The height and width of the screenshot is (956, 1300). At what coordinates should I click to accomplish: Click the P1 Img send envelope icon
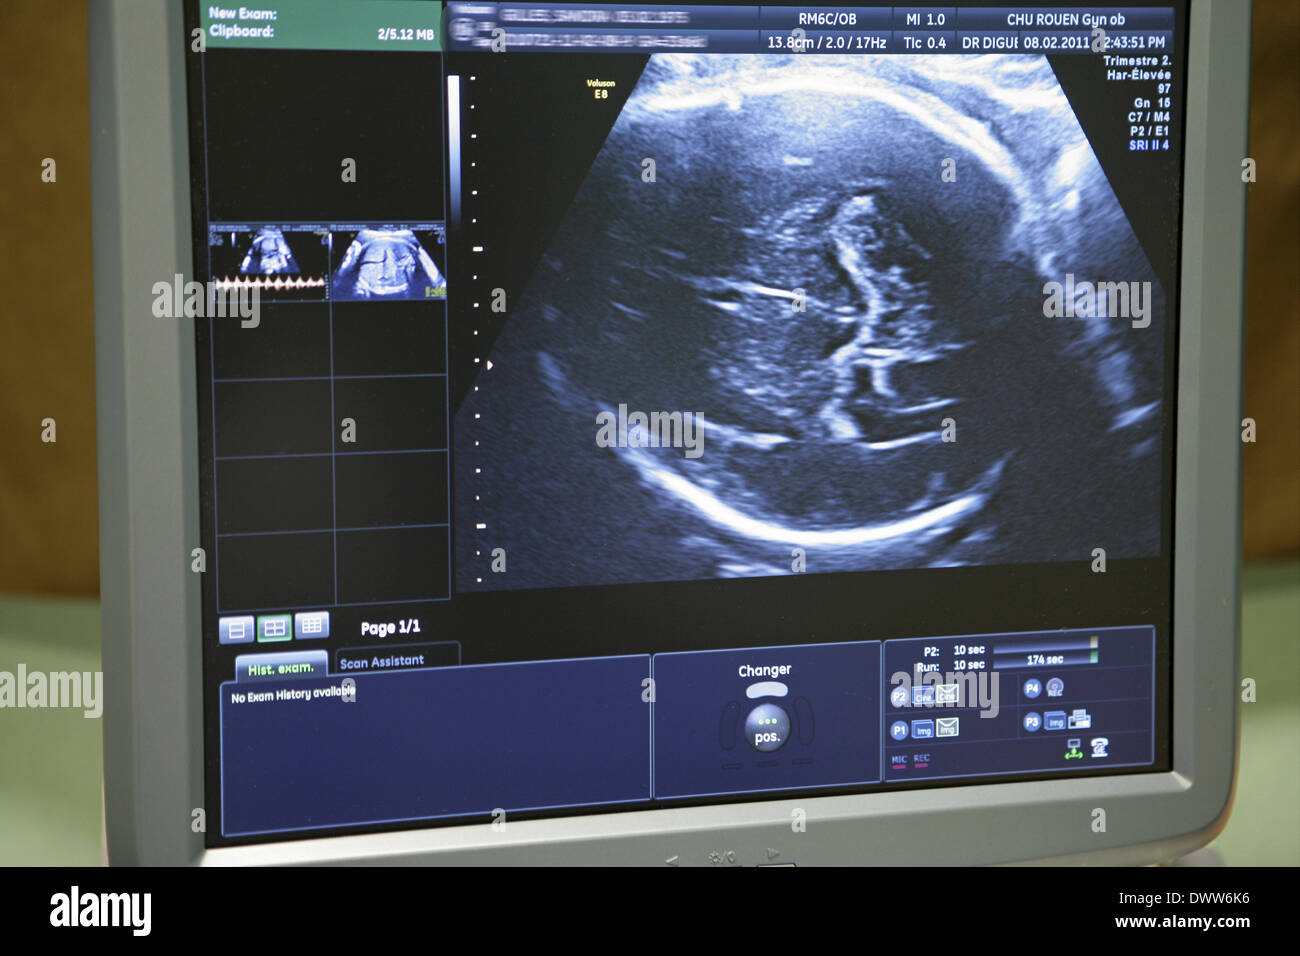coord(947,727)
